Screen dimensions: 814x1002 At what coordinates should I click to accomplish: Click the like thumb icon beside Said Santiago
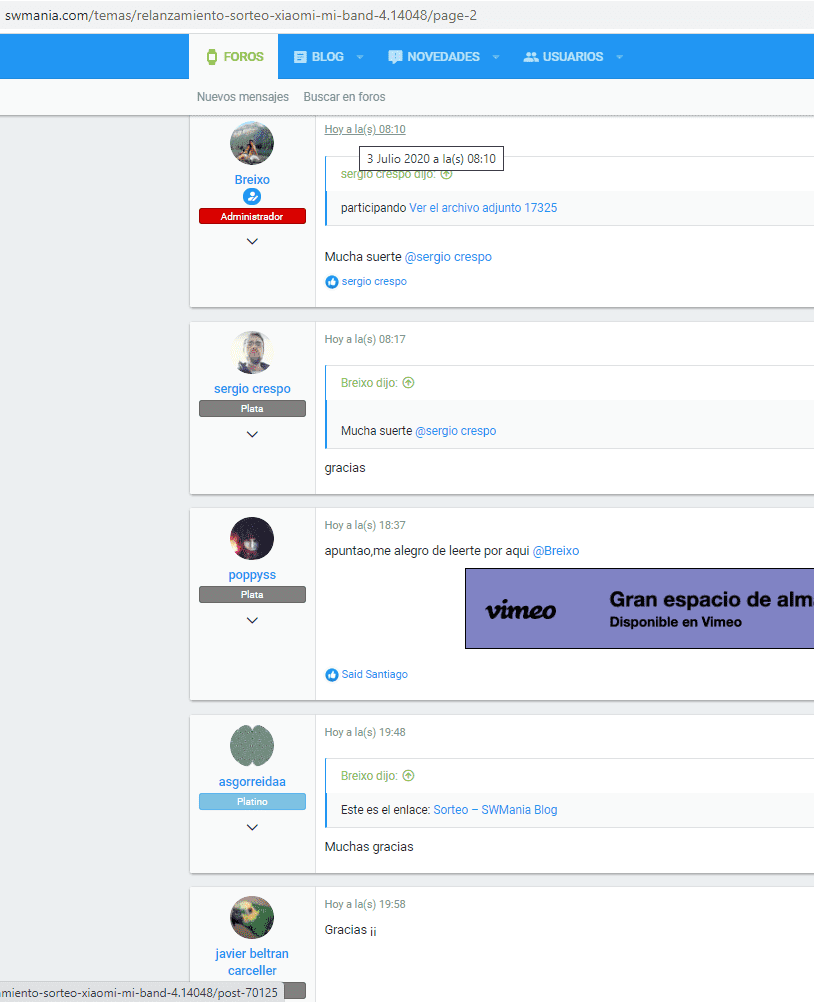(x=332, y=675)
